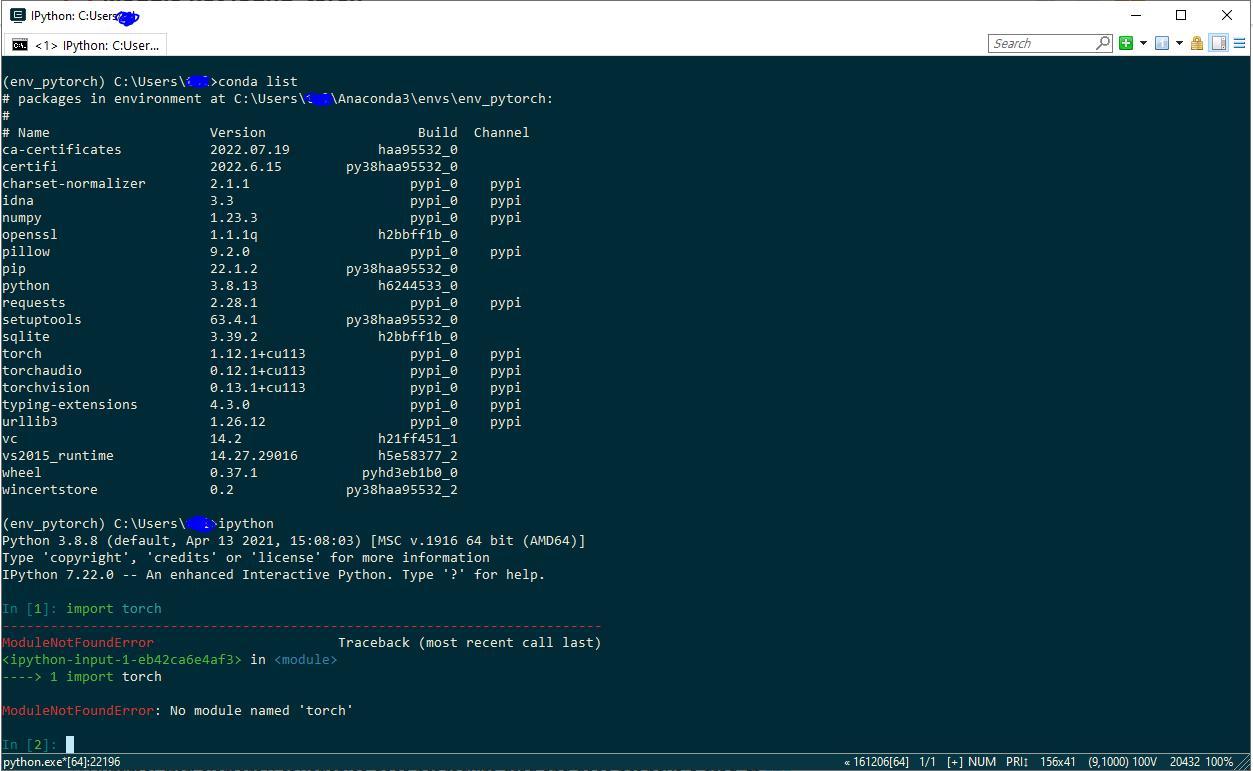Image resolution: width=1253 pixels, height=771 pixels.
Task: Click the green new console plus icon
Action: 1126,43
